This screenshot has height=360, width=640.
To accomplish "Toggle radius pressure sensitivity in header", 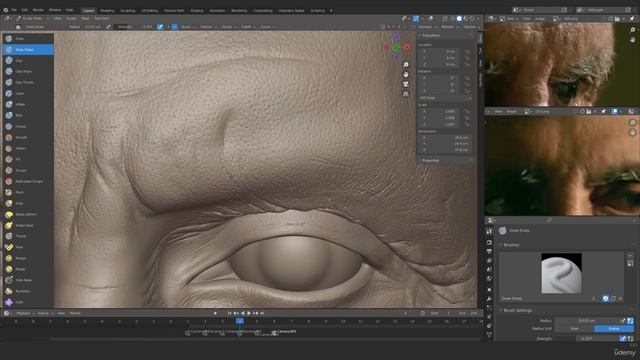I will pyautogui.click(x=108, y=27).
